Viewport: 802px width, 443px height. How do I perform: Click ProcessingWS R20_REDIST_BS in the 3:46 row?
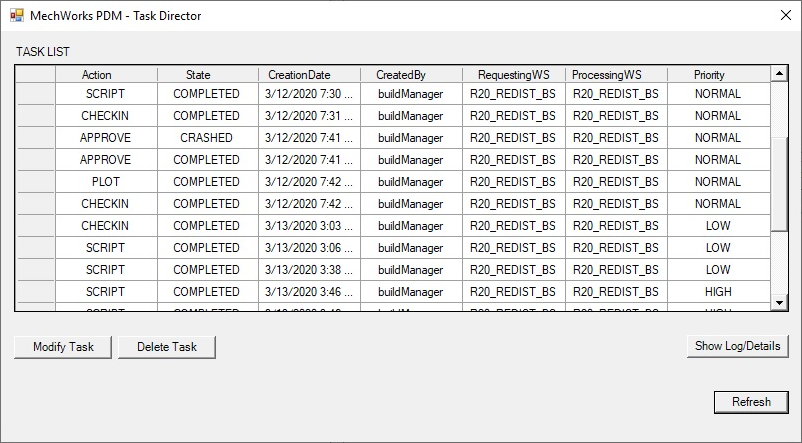(x=616, y=292)
